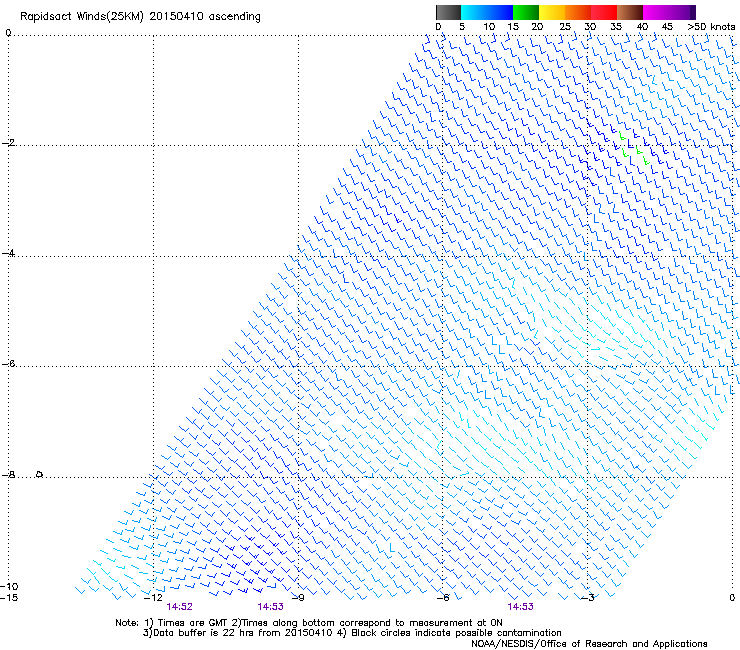Click the latitude axis label '-10'
740x650 pixels.
pos(9,586)
